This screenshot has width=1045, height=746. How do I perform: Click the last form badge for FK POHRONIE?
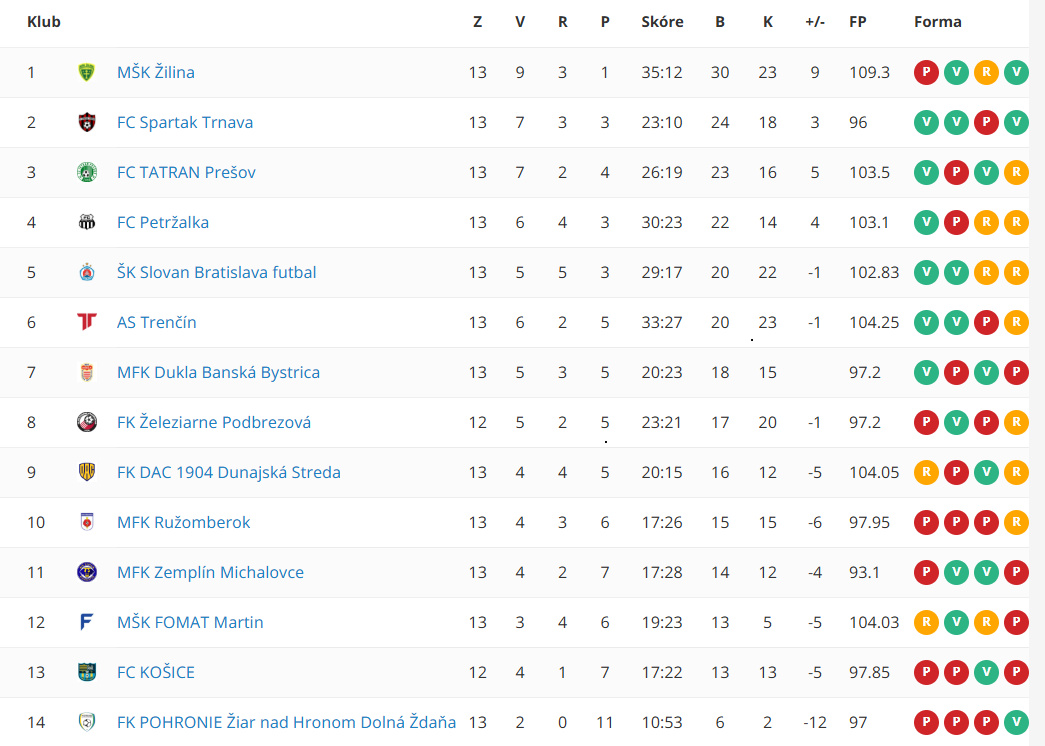(x=1017, y=722)
